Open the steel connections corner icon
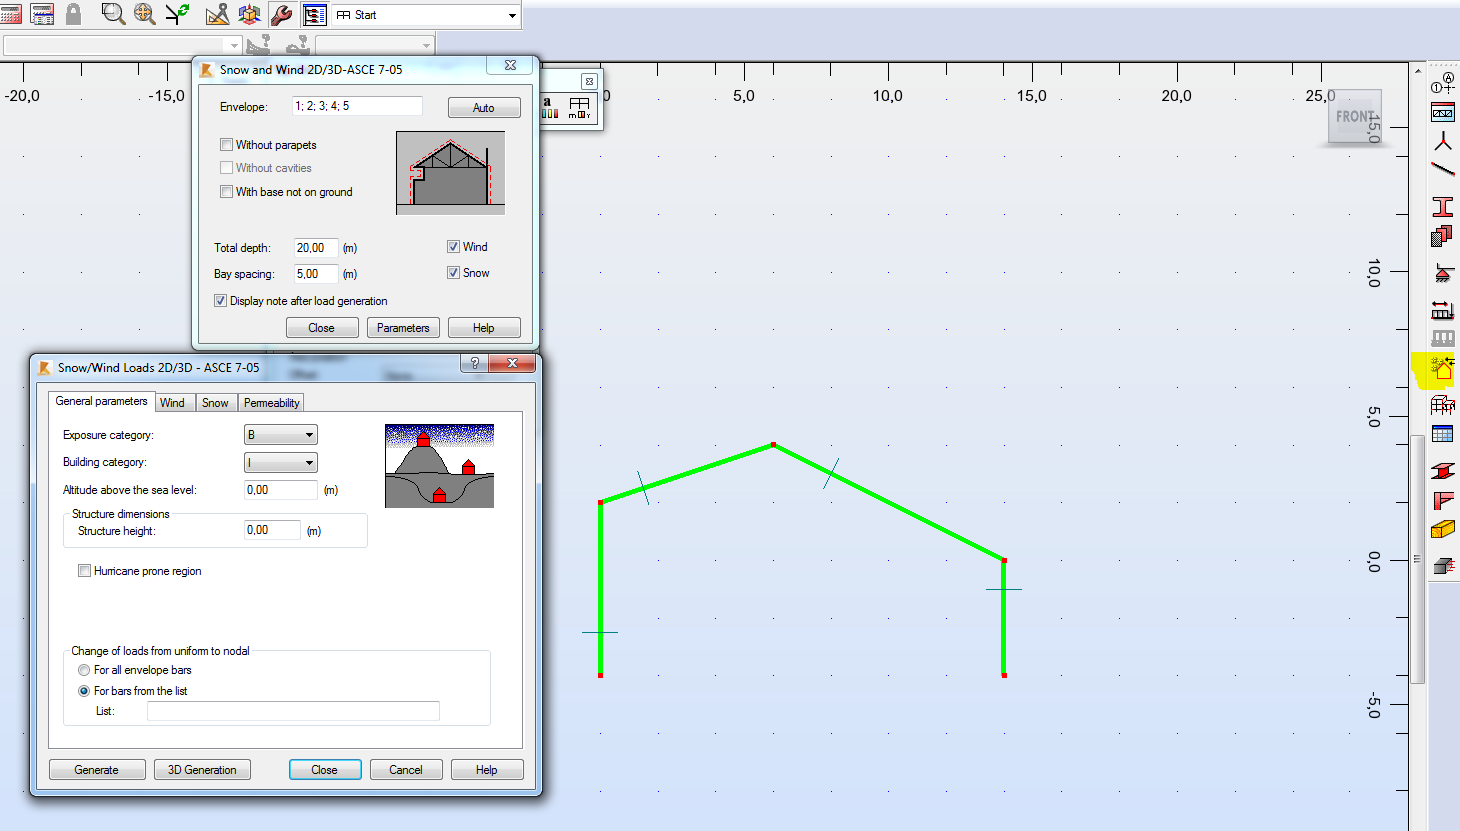The width and height of the screenshot is (1460, 831). tap(1443, 500)
